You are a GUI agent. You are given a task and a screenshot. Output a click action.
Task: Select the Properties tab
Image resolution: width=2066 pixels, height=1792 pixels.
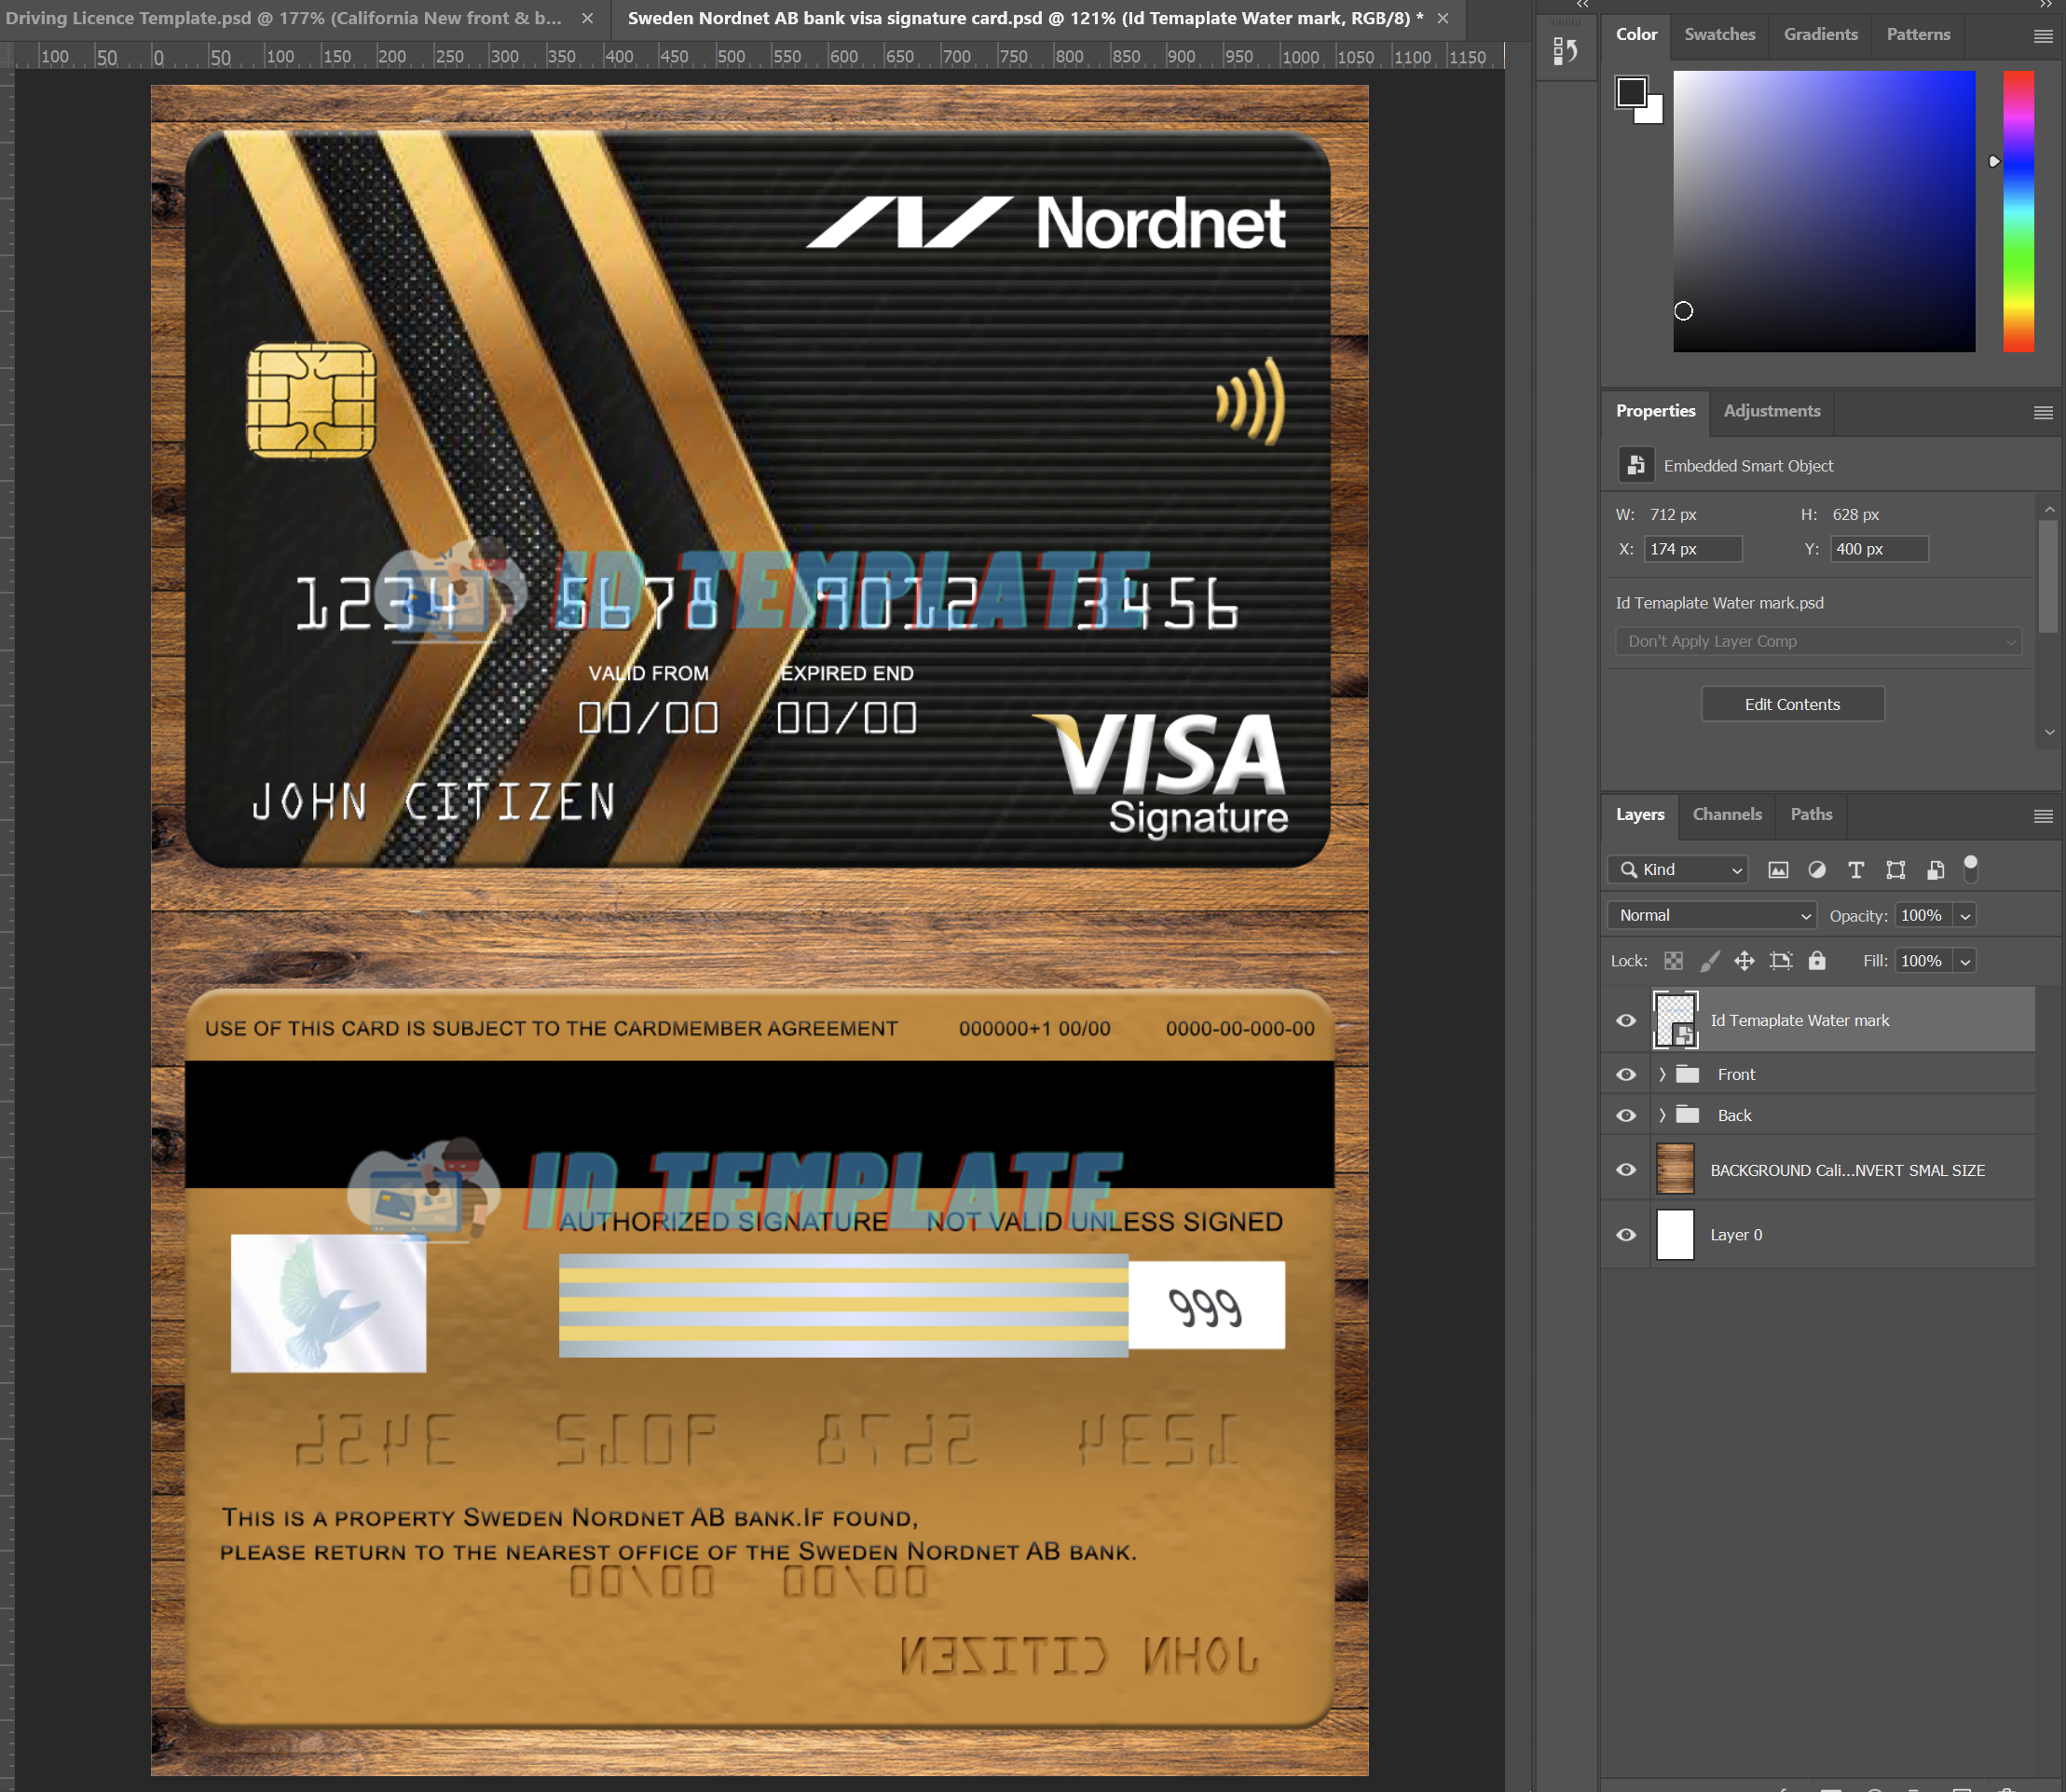[x=1655, y=411]
